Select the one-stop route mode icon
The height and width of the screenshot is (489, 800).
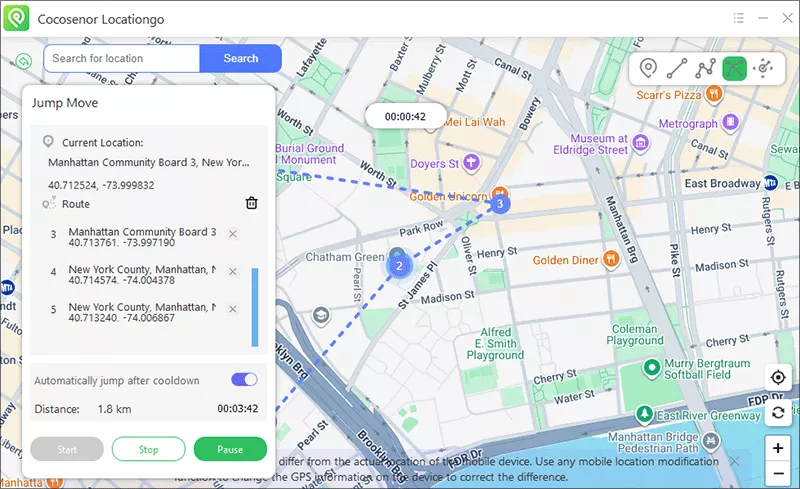click(x=677, y=68)
